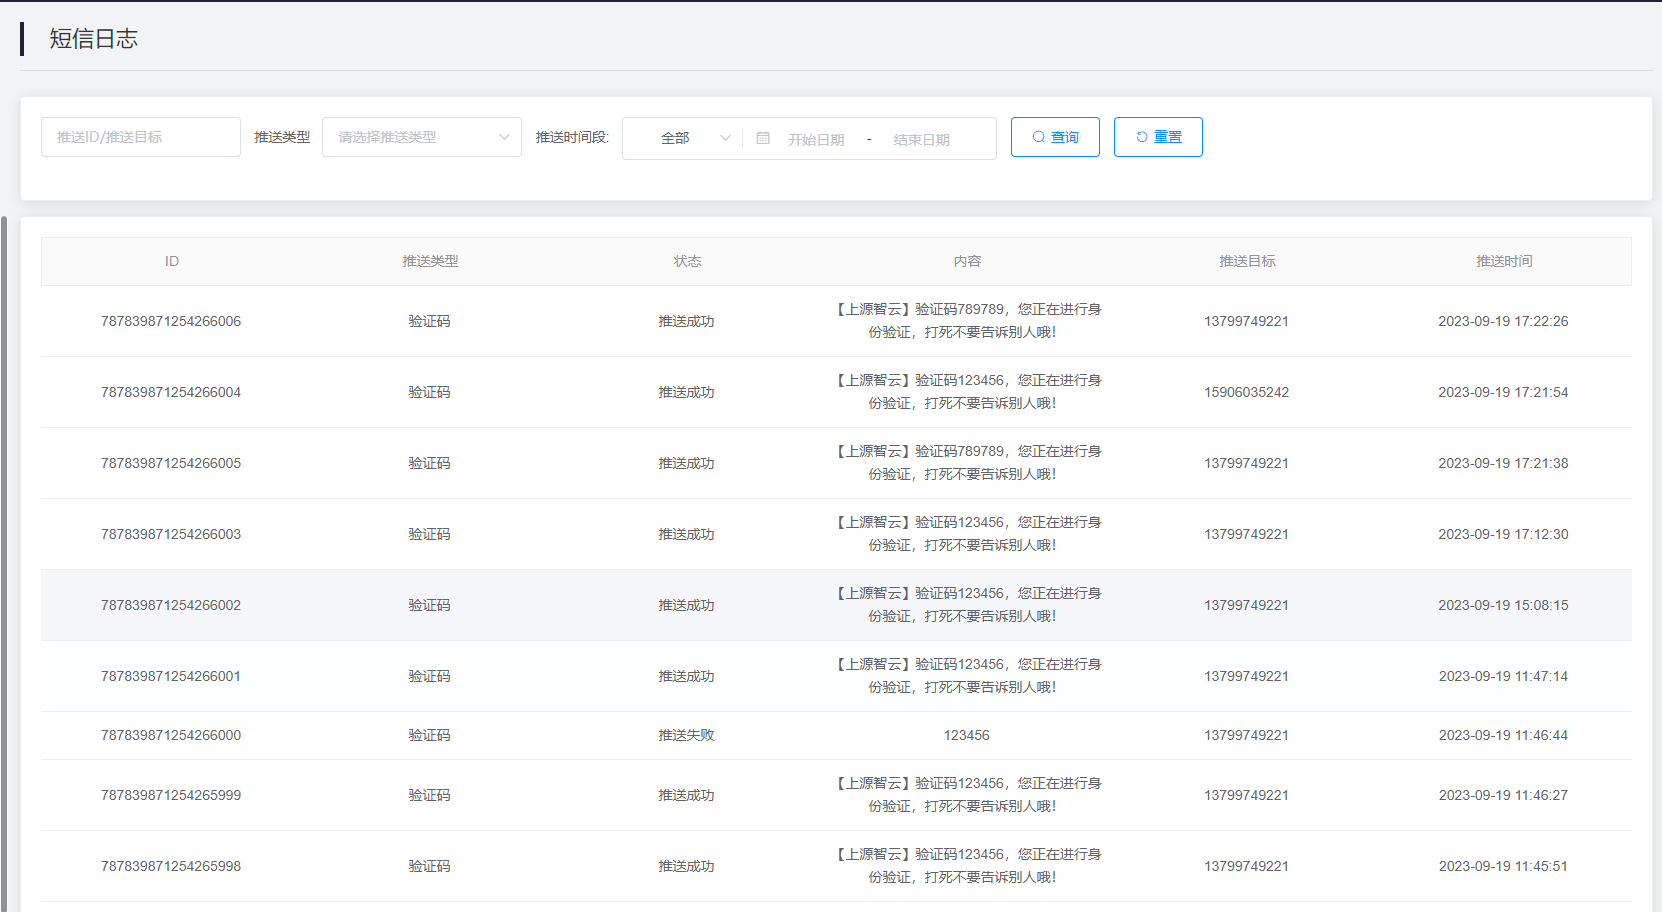Click the vertical scrollbar on left edge
This screenshot has width=1662, height=912.
coord(4,560)
